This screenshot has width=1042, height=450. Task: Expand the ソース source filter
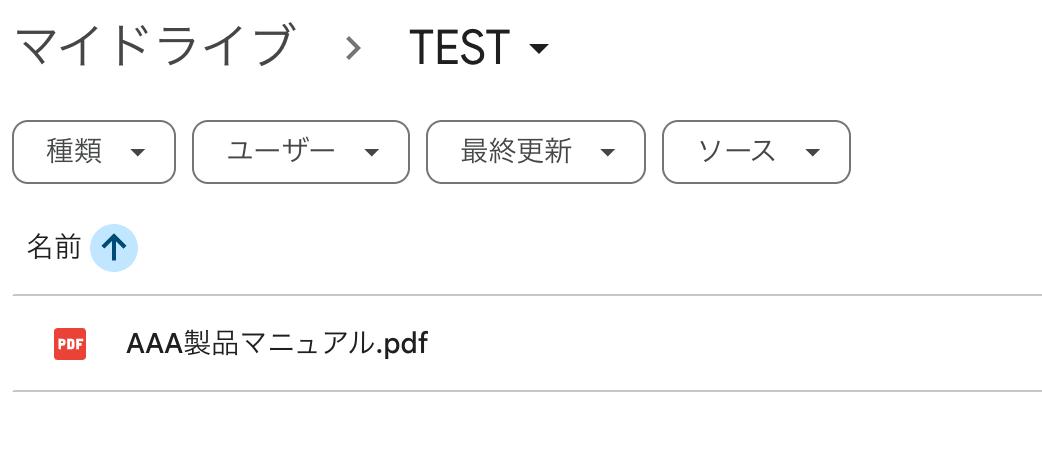click(x=737, y=152)
